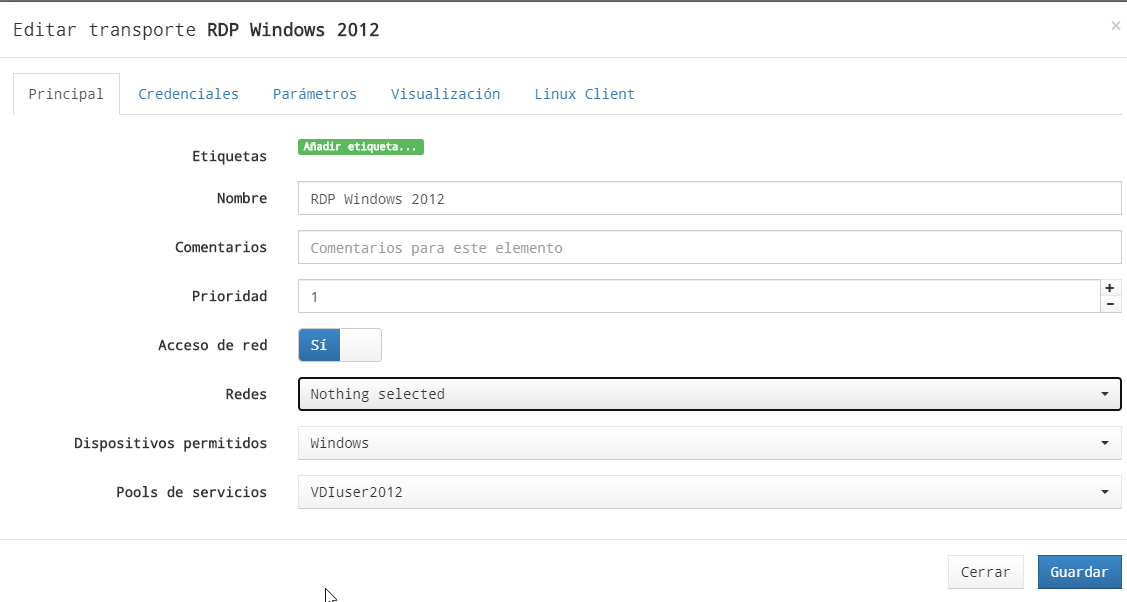Select the Principal tab
The width and height of the screenshot is (1127, 602).
coord(66,94)
